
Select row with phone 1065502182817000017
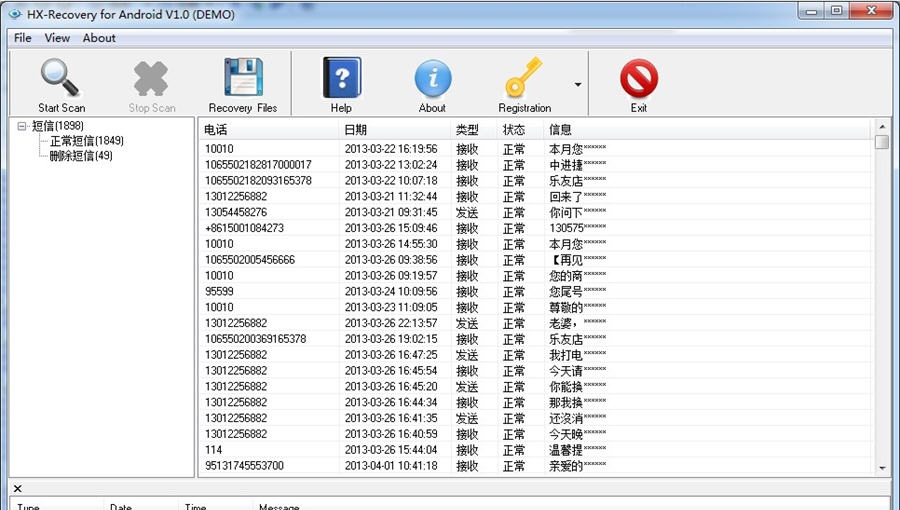point(535,165)
